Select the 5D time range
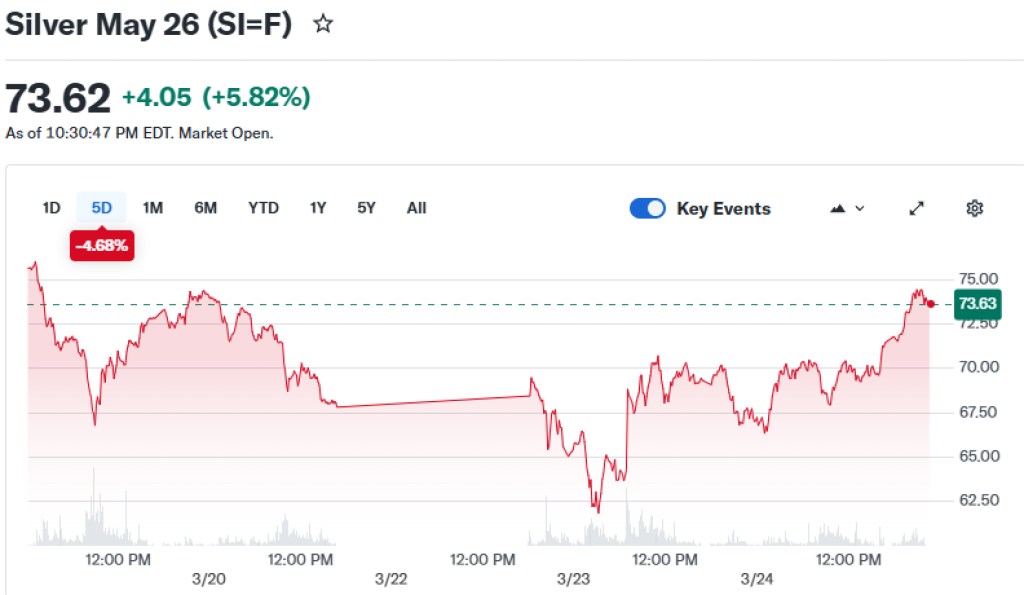Image resolution: width=1024 pixels, height=595 pixels. pos(102,208)
